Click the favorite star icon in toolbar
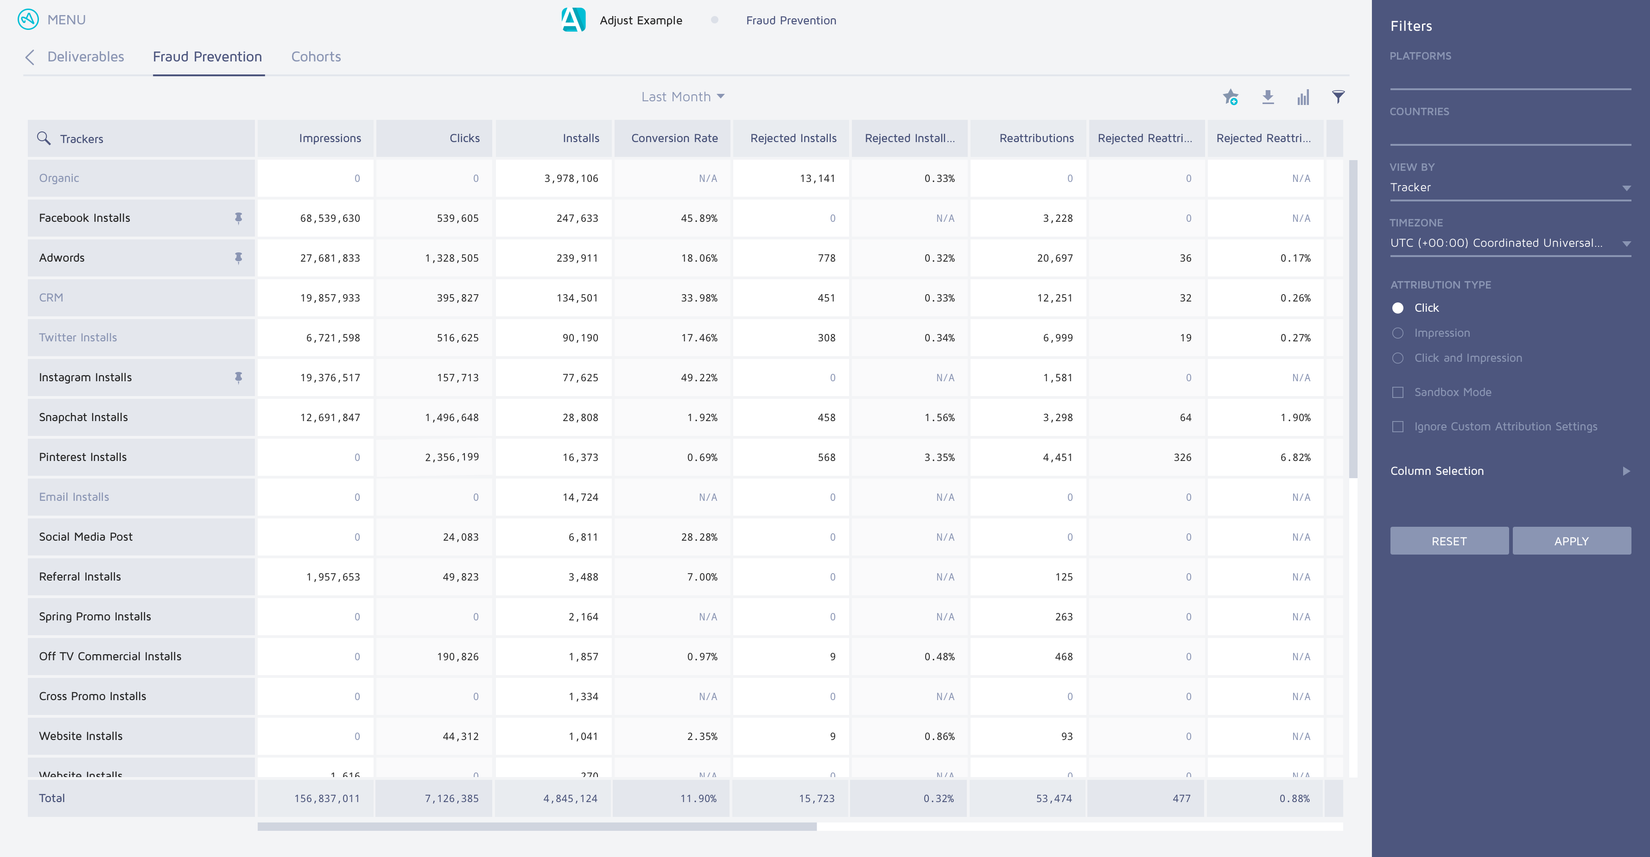 1230,97
